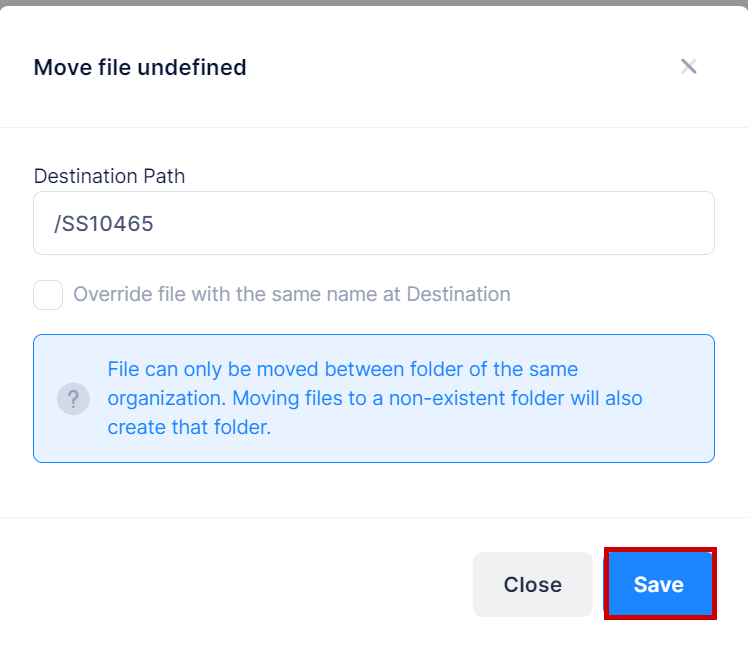Viewport: 748px width, 646px height.
Task: Click the blue info banner message text
Action: [375, 398]
